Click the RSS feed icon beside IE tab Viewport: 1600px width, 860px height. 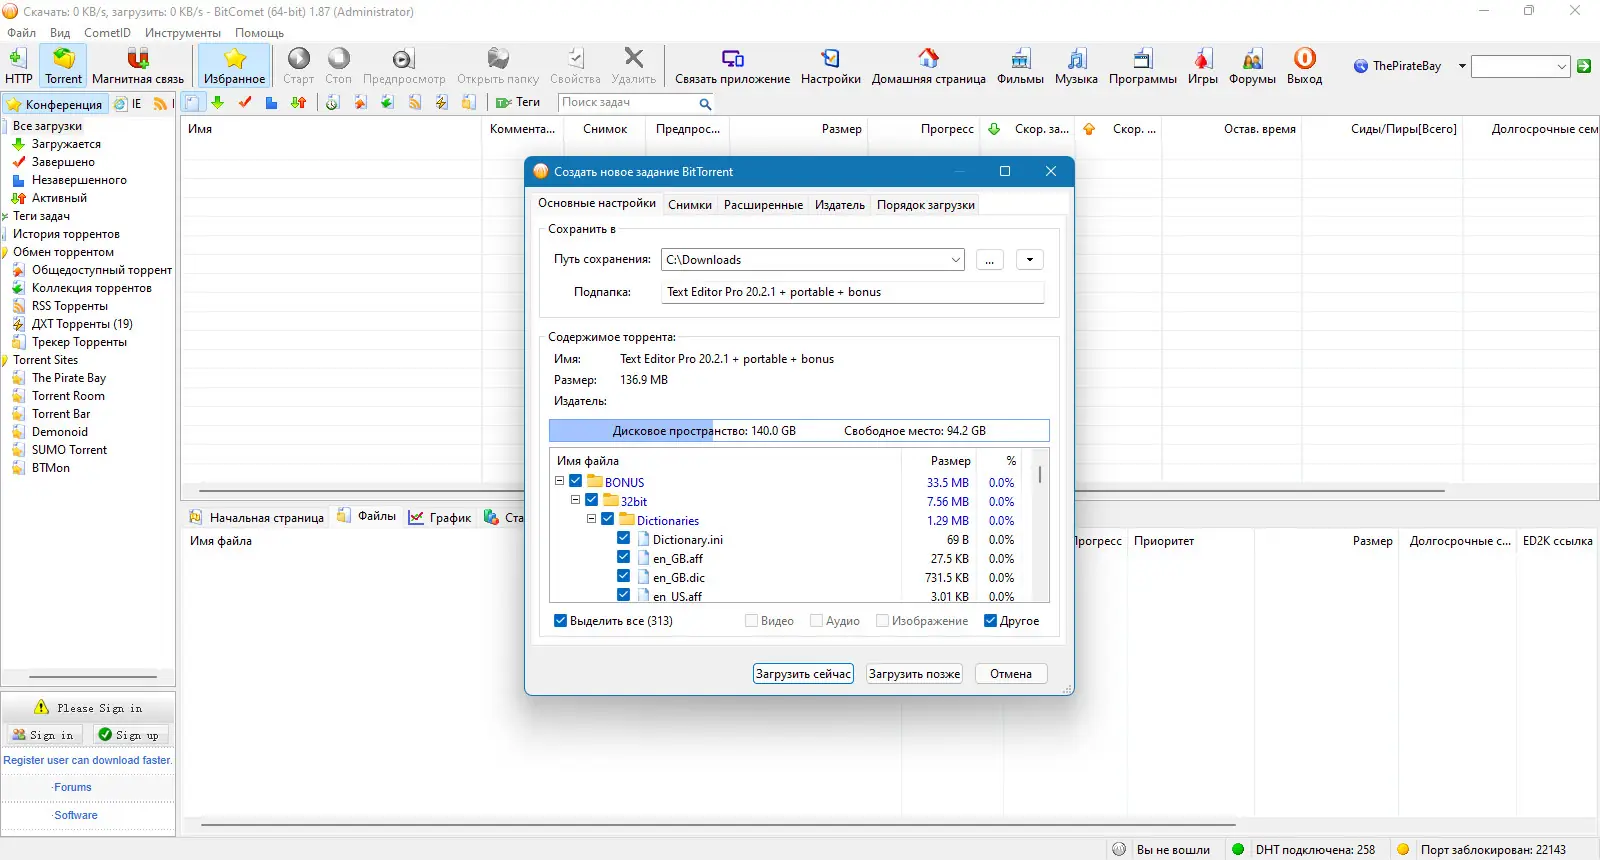160,104
